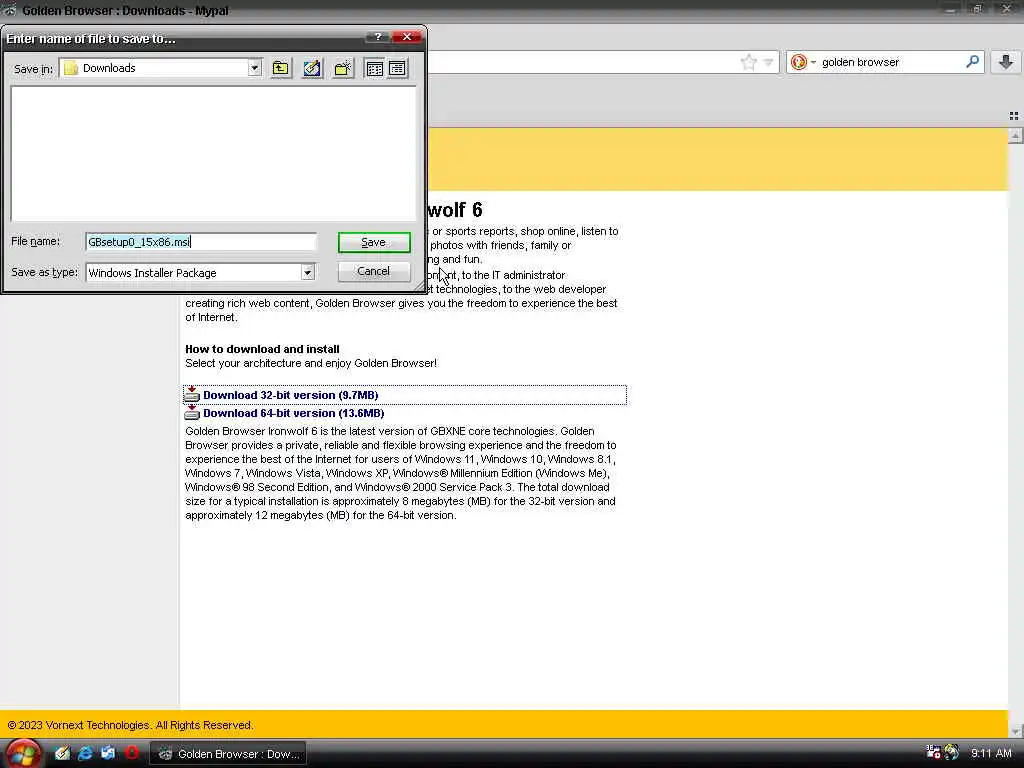Expand the Save as type dropdown

308,272
